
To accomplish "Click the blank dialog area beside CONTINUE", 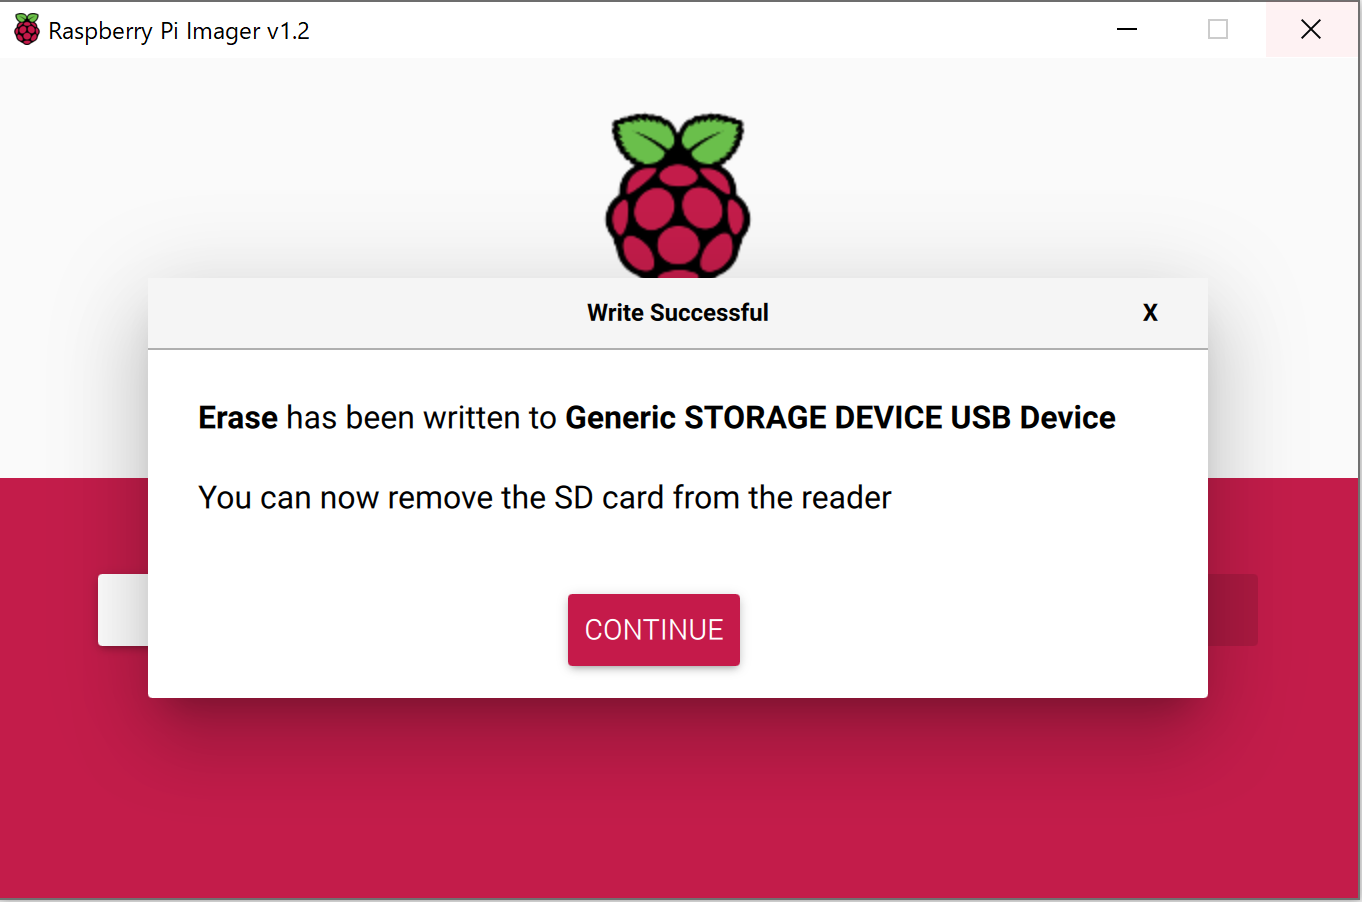I will click(950, 630).
